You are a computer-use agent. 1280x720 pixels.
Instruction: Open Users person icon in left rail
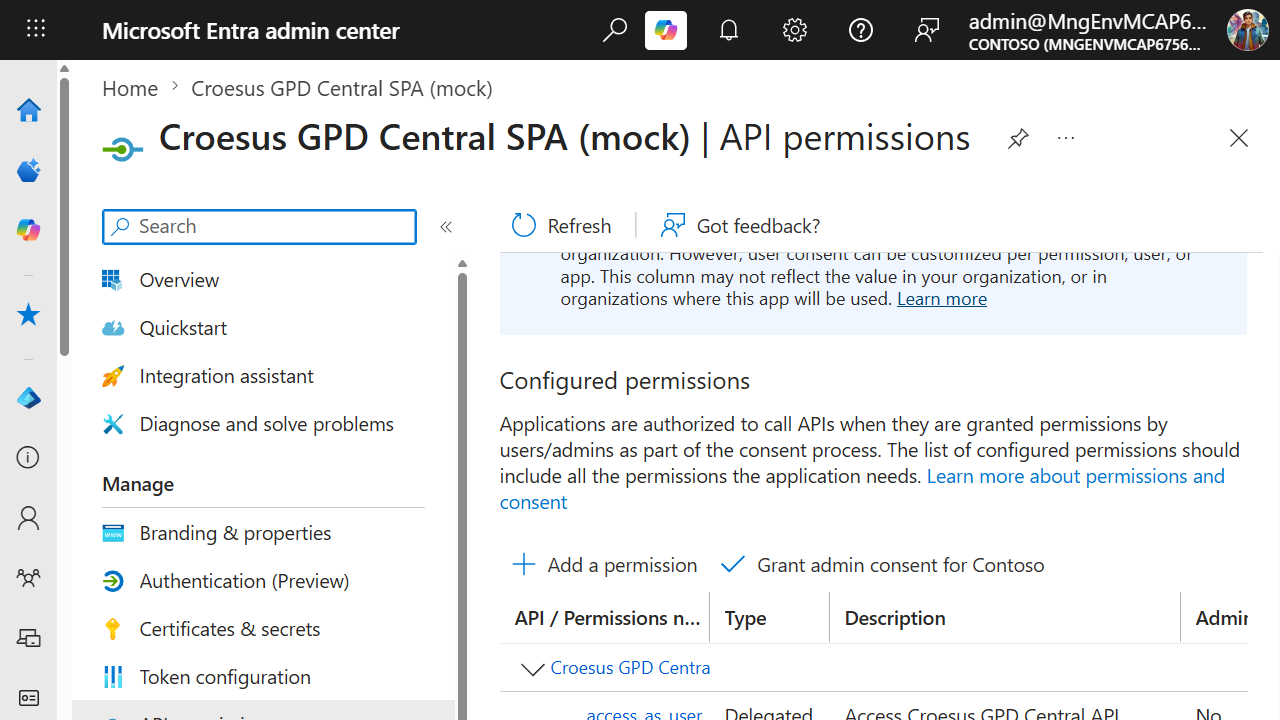pyautogui.click(x=29, y=518)
